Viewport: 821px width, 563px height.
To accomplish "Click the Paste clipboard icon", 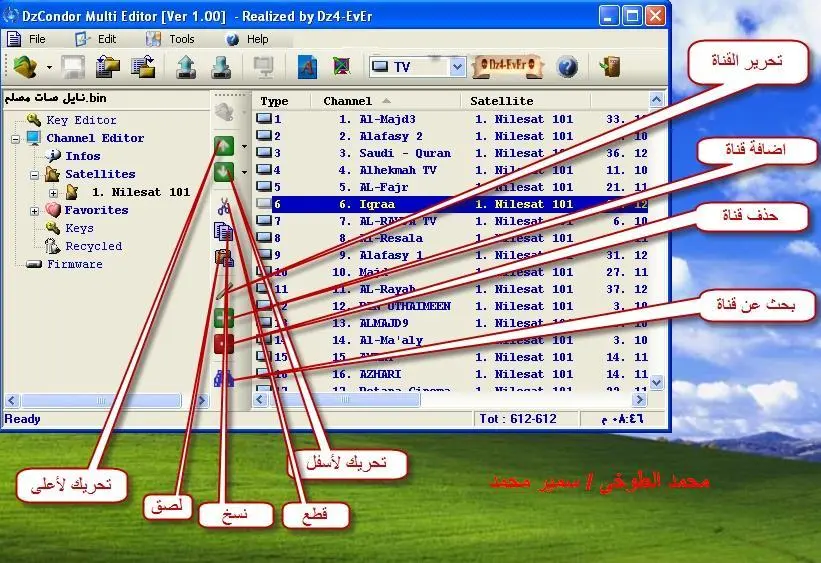I will 224,257.
